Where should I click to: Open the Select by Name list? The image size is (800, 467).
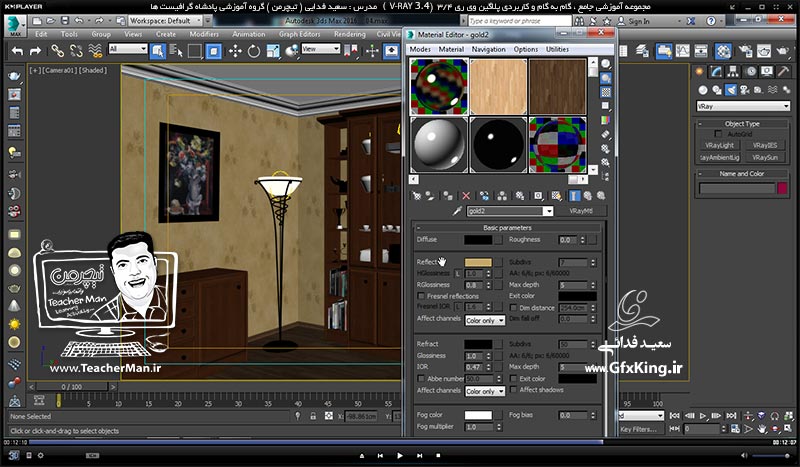[176, 51]
